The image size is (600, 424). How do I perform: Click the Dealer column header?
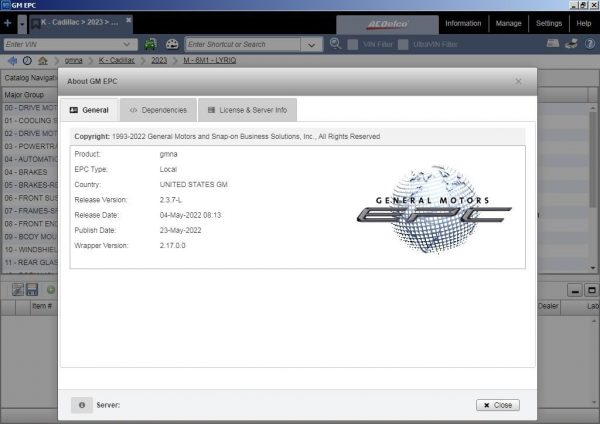[x=548, y=306]
